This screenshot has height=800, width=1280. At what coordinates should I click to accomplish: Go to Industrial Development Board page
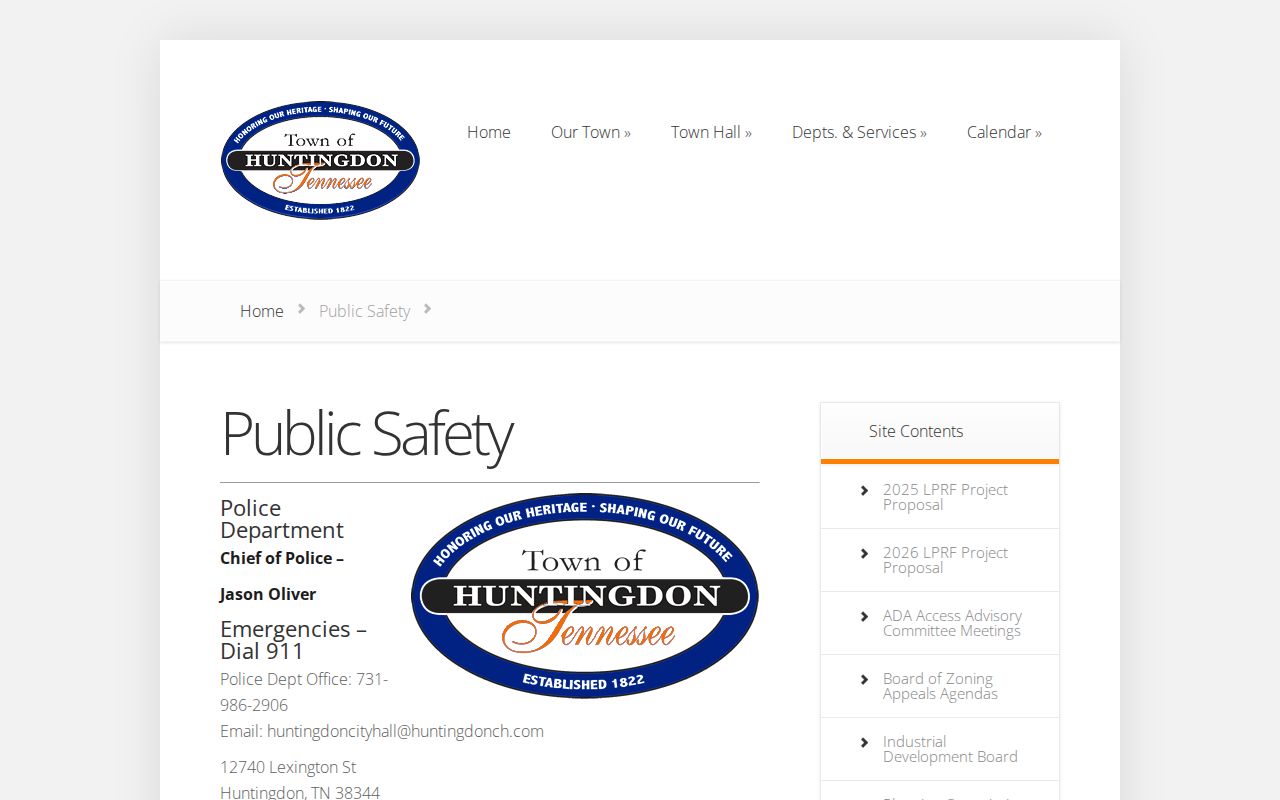coord(950,749)
